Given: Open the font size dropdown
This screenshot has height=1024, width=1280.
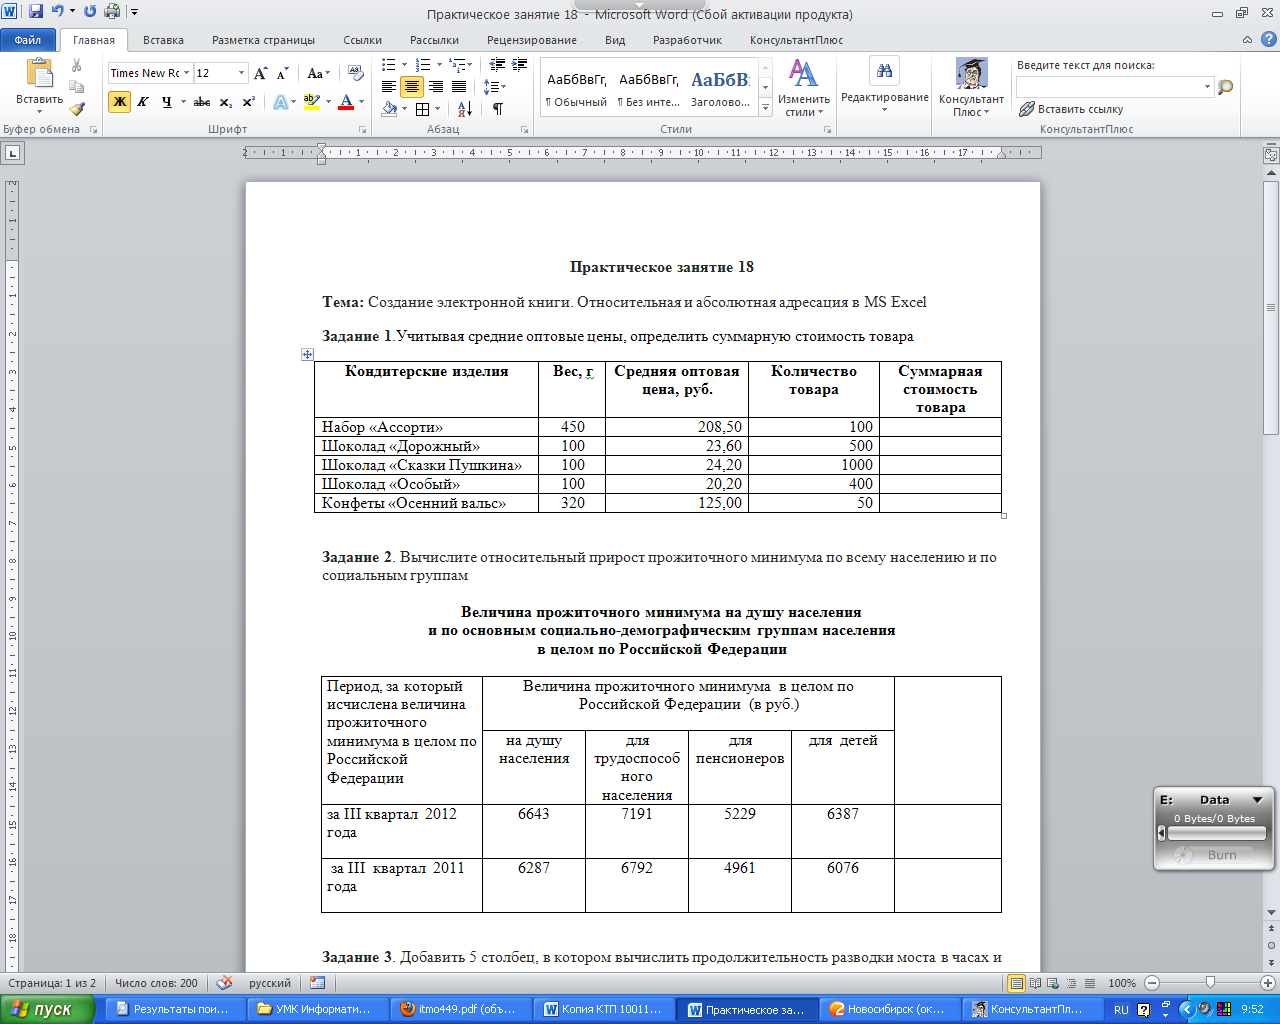Looking at the screenshot, I should click(x=242, y=73).
